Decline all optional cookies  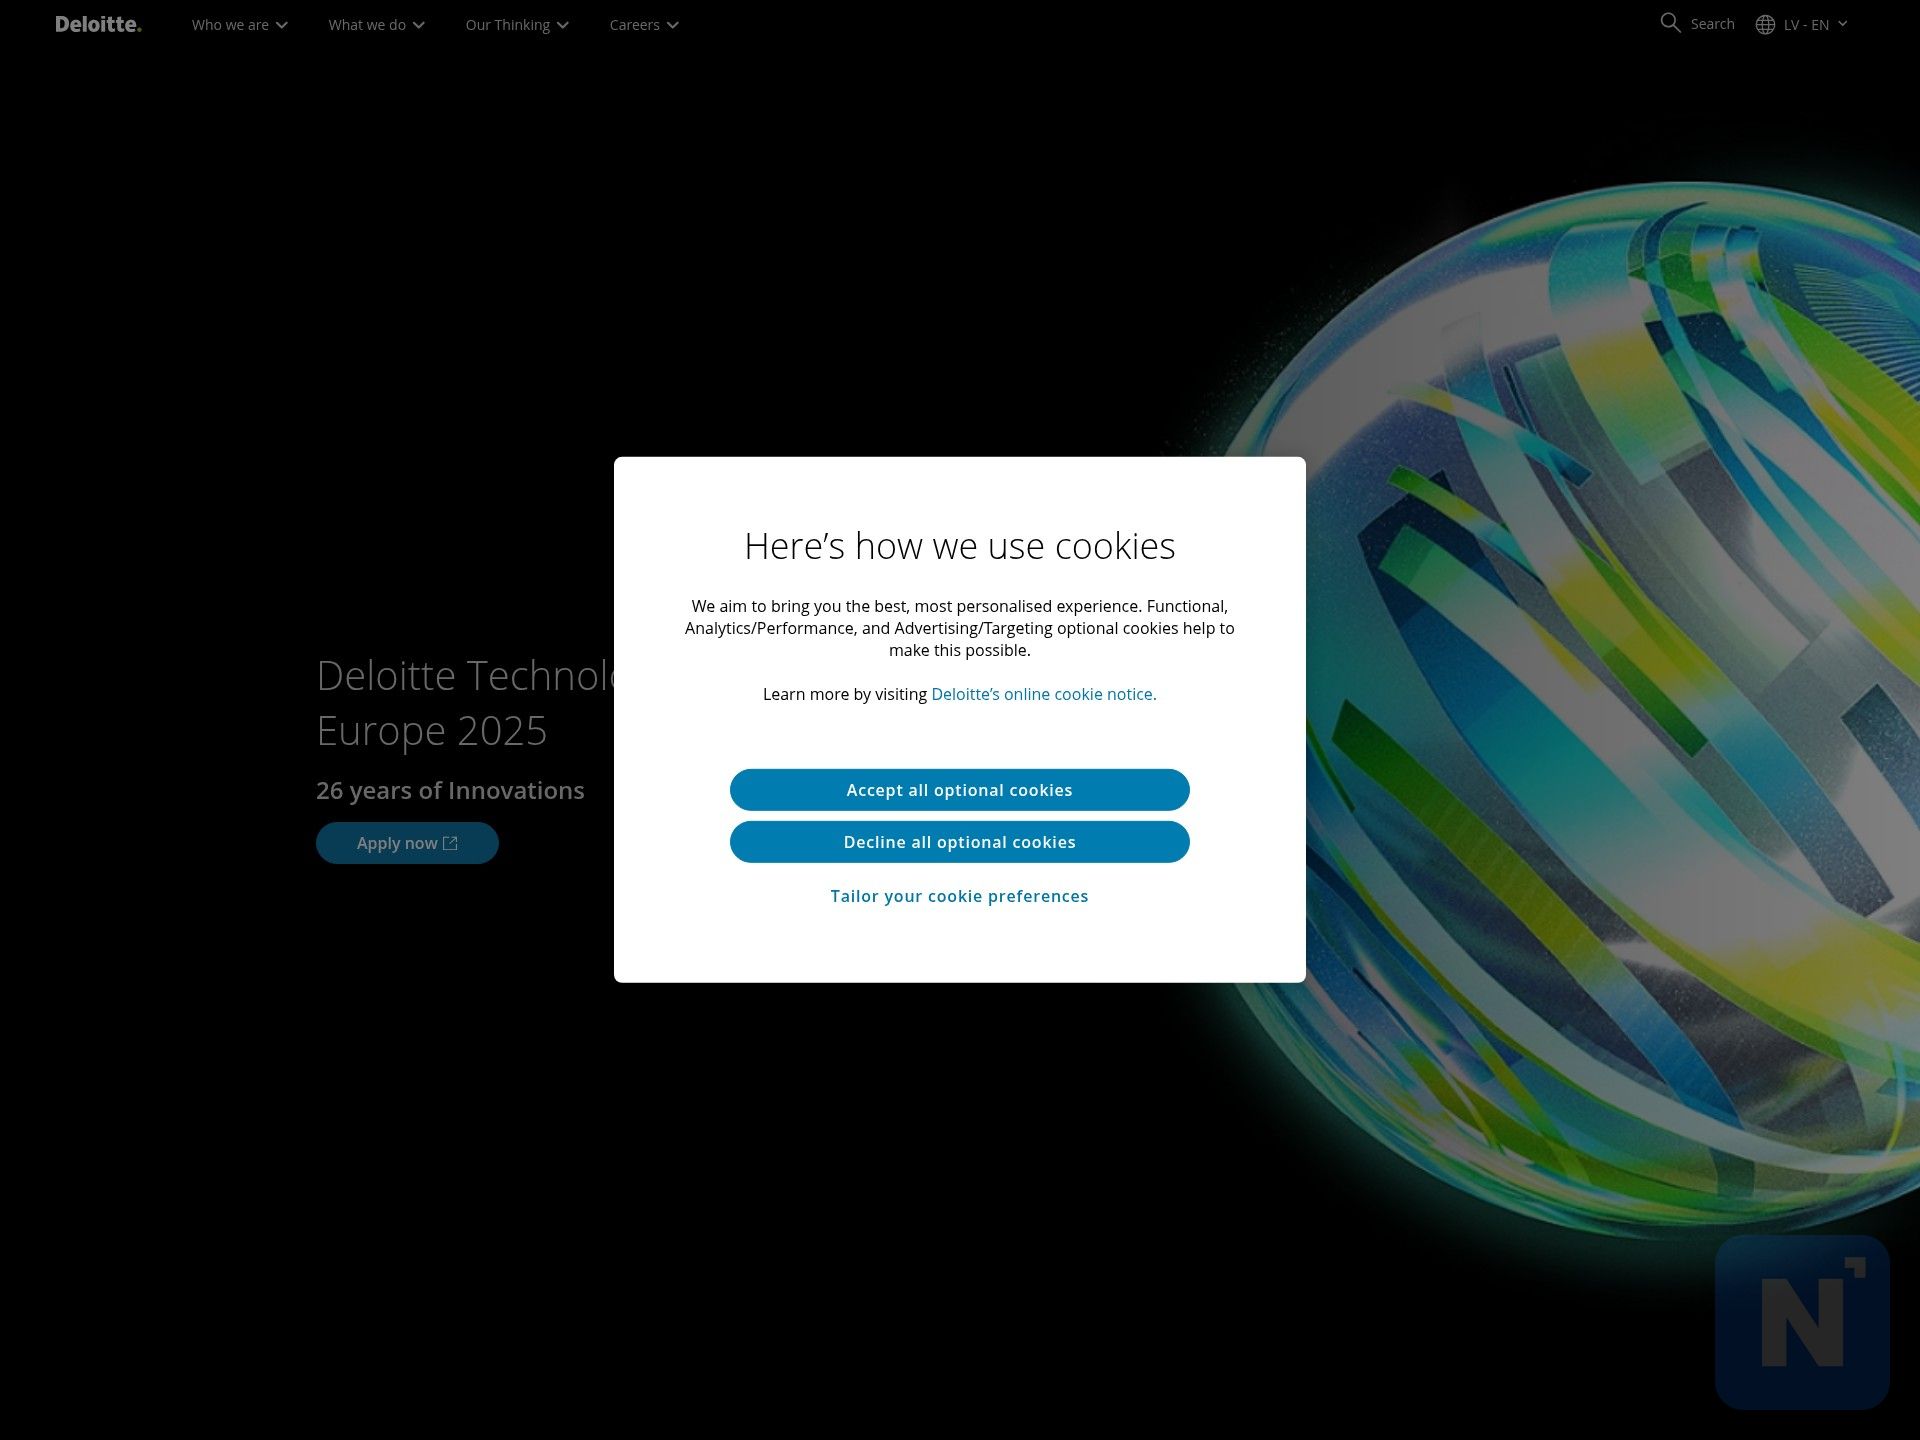[960, 842]
